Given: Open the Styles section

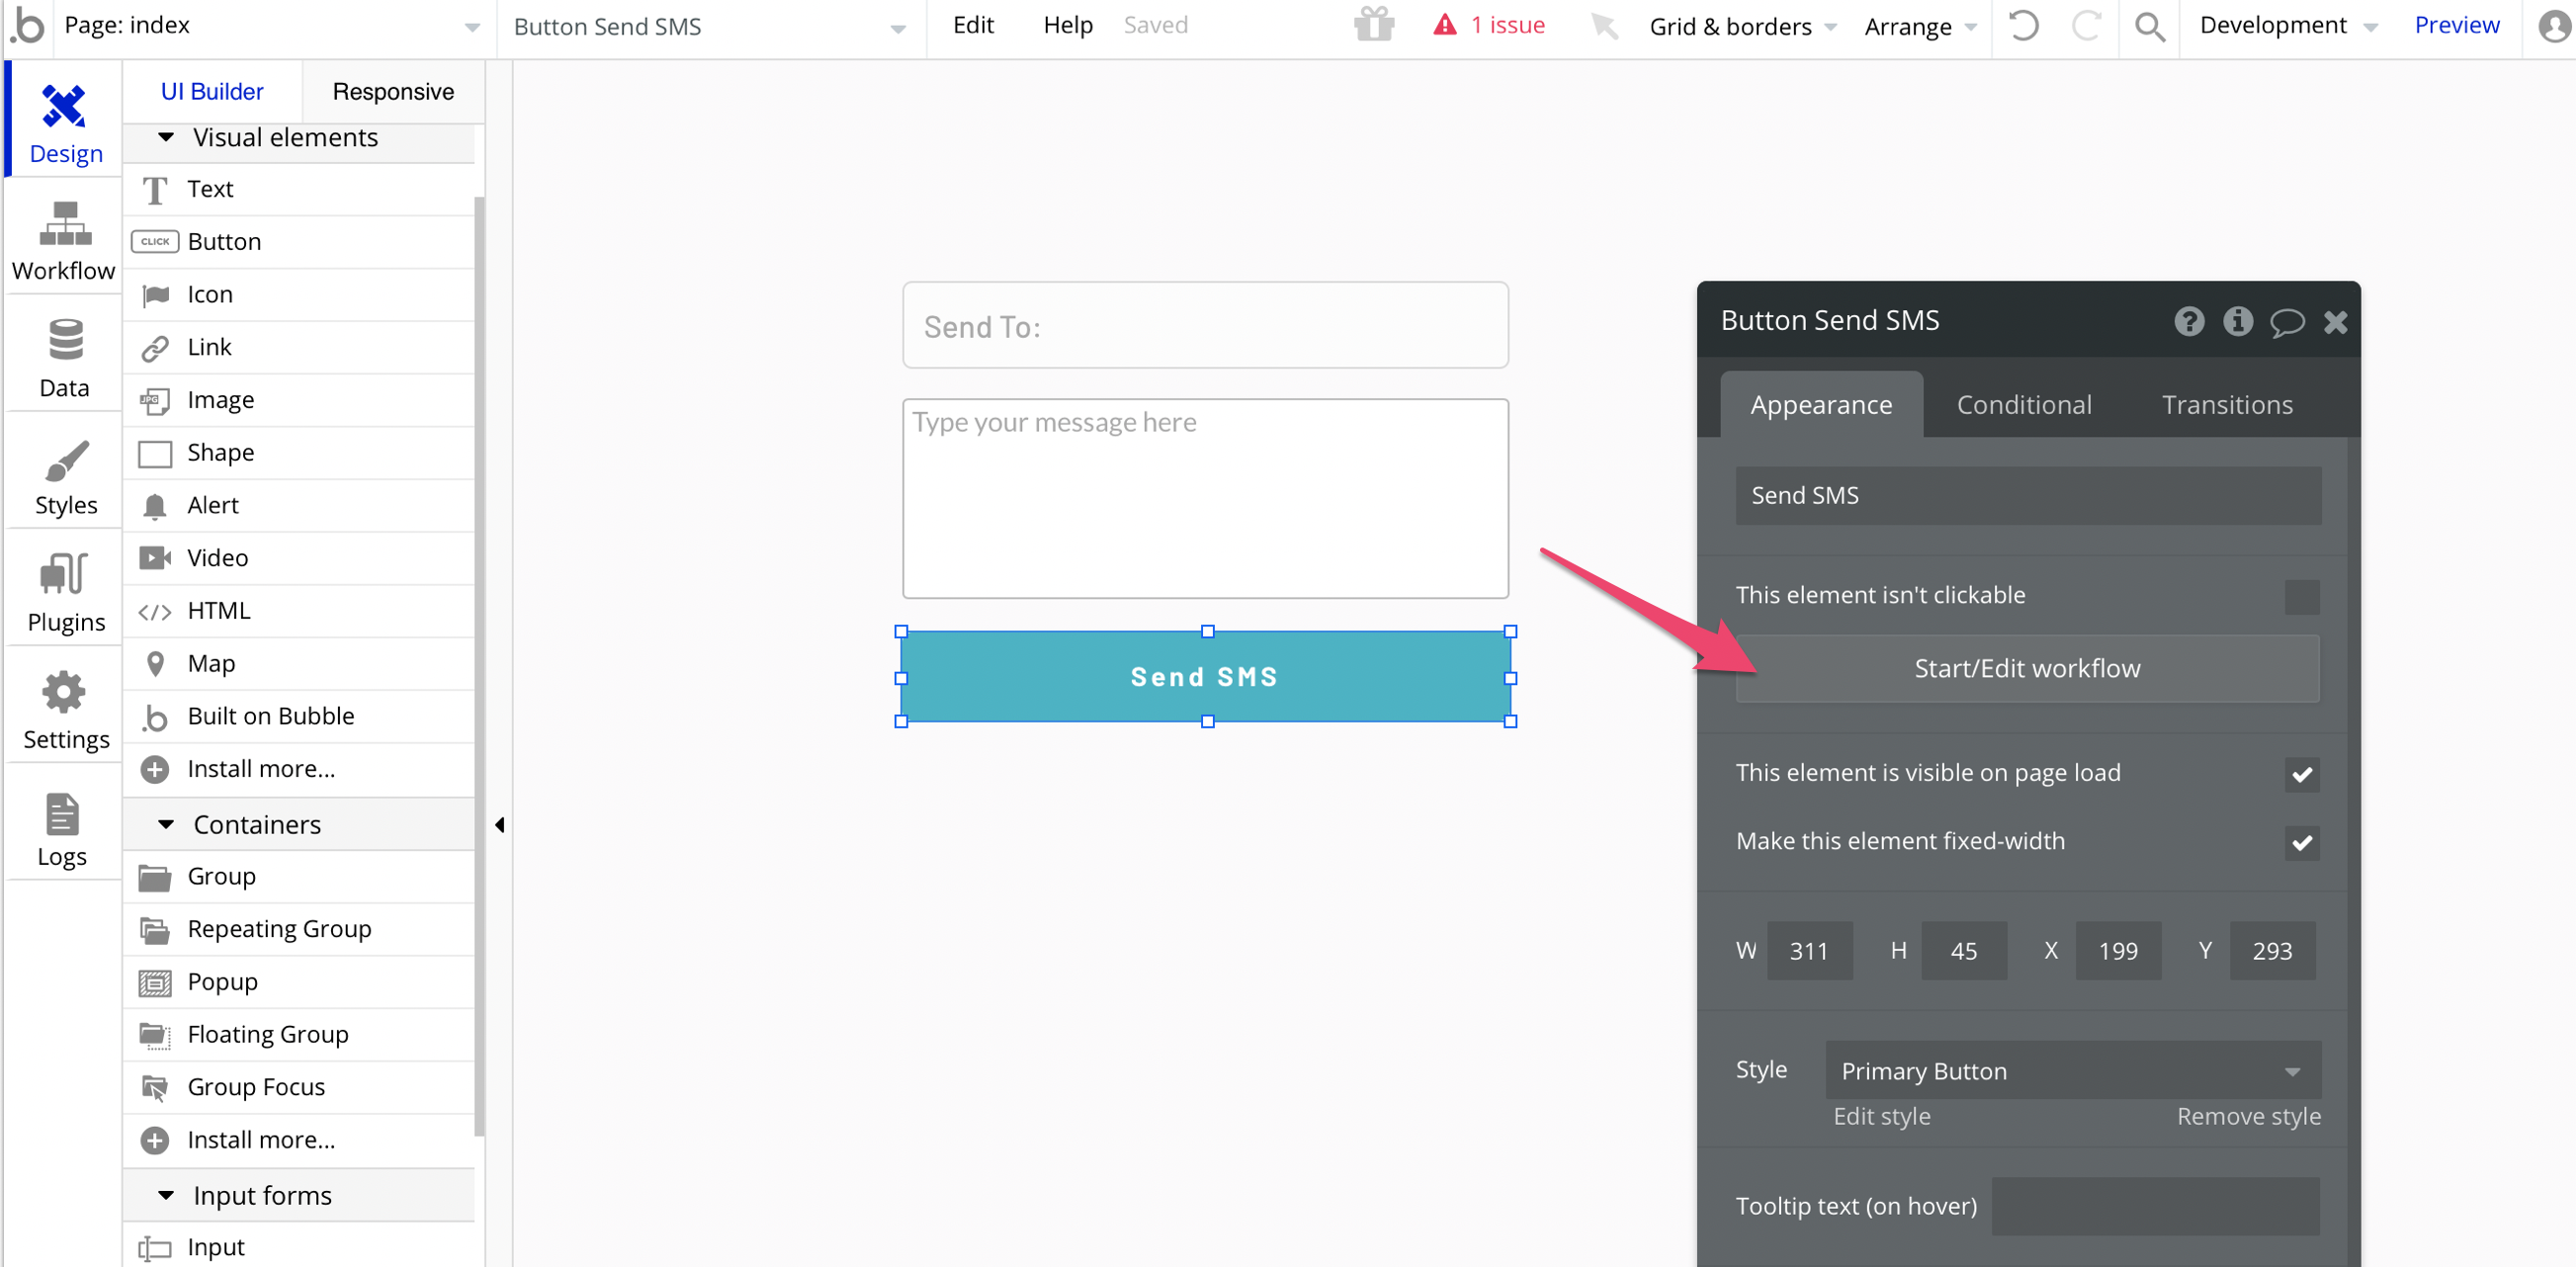Looking at the screenshot, I should tap(64, 475).
